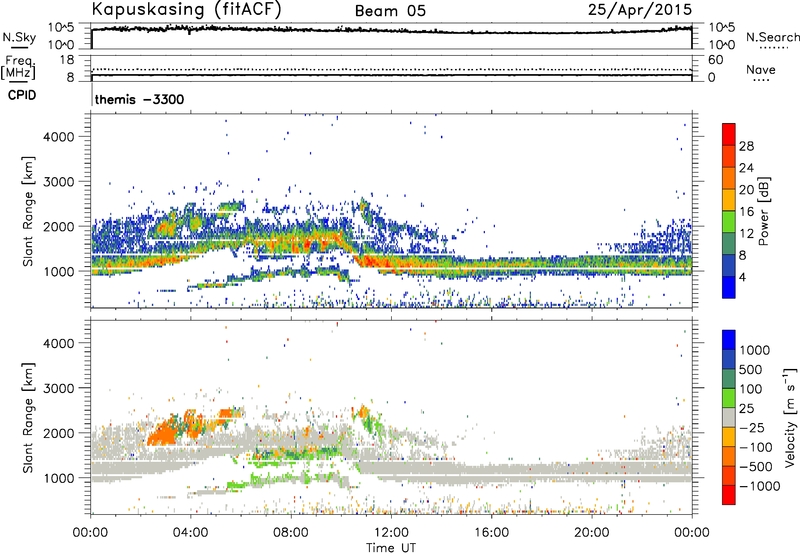Viewport: 800px width, 554px height.
Task: Click the orange negative-velocity patch near 03:00
Action: point(164,431)
